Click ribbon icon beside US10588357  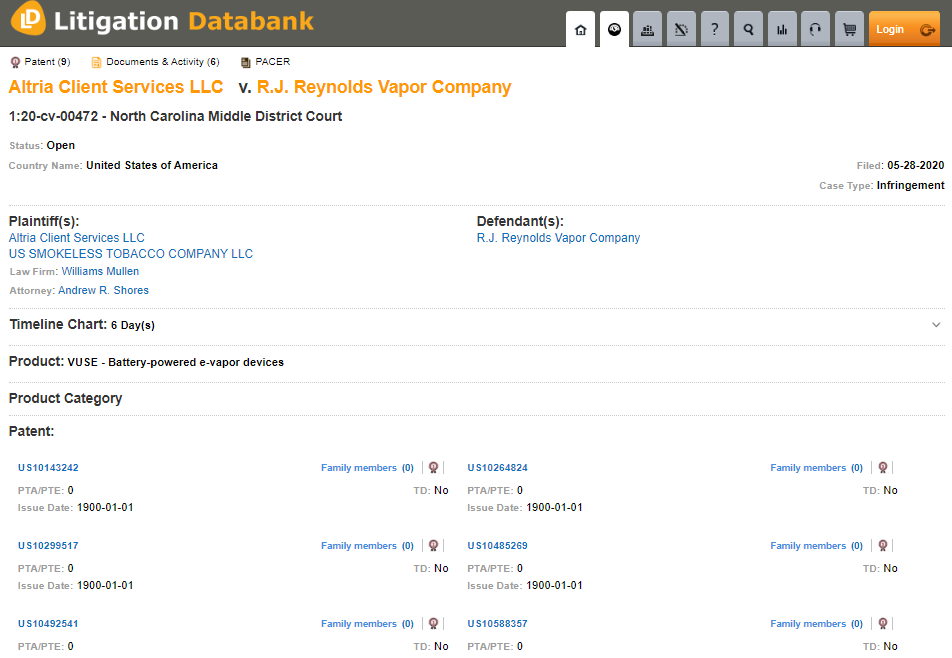[883, 623]
